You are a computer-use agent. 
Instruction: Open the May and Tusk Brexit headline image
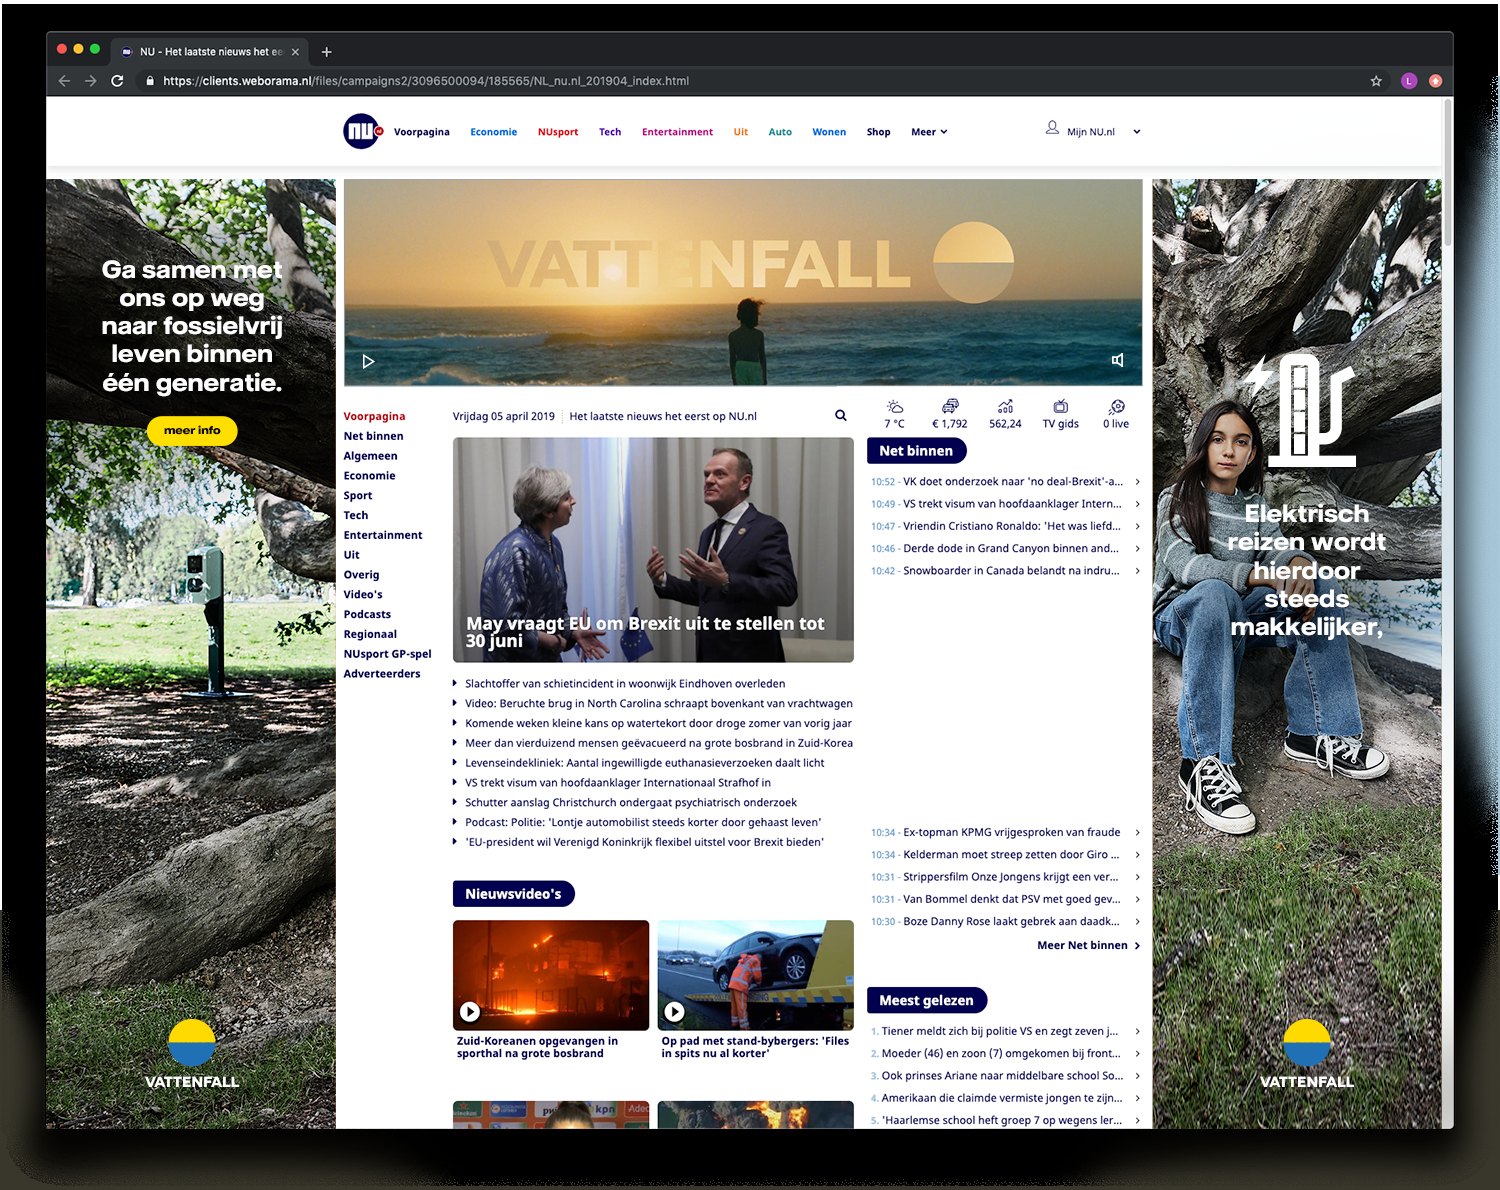[x=653, y=550]
